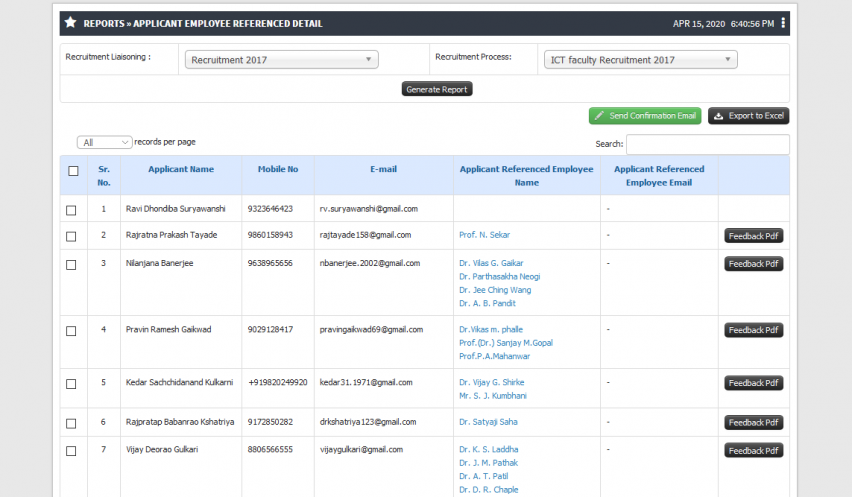Image resolution: width=852 pixels, height=497 pixels.
Task: Click email kedar31.1971@gmail.com
Action: [x=366, y=382]
